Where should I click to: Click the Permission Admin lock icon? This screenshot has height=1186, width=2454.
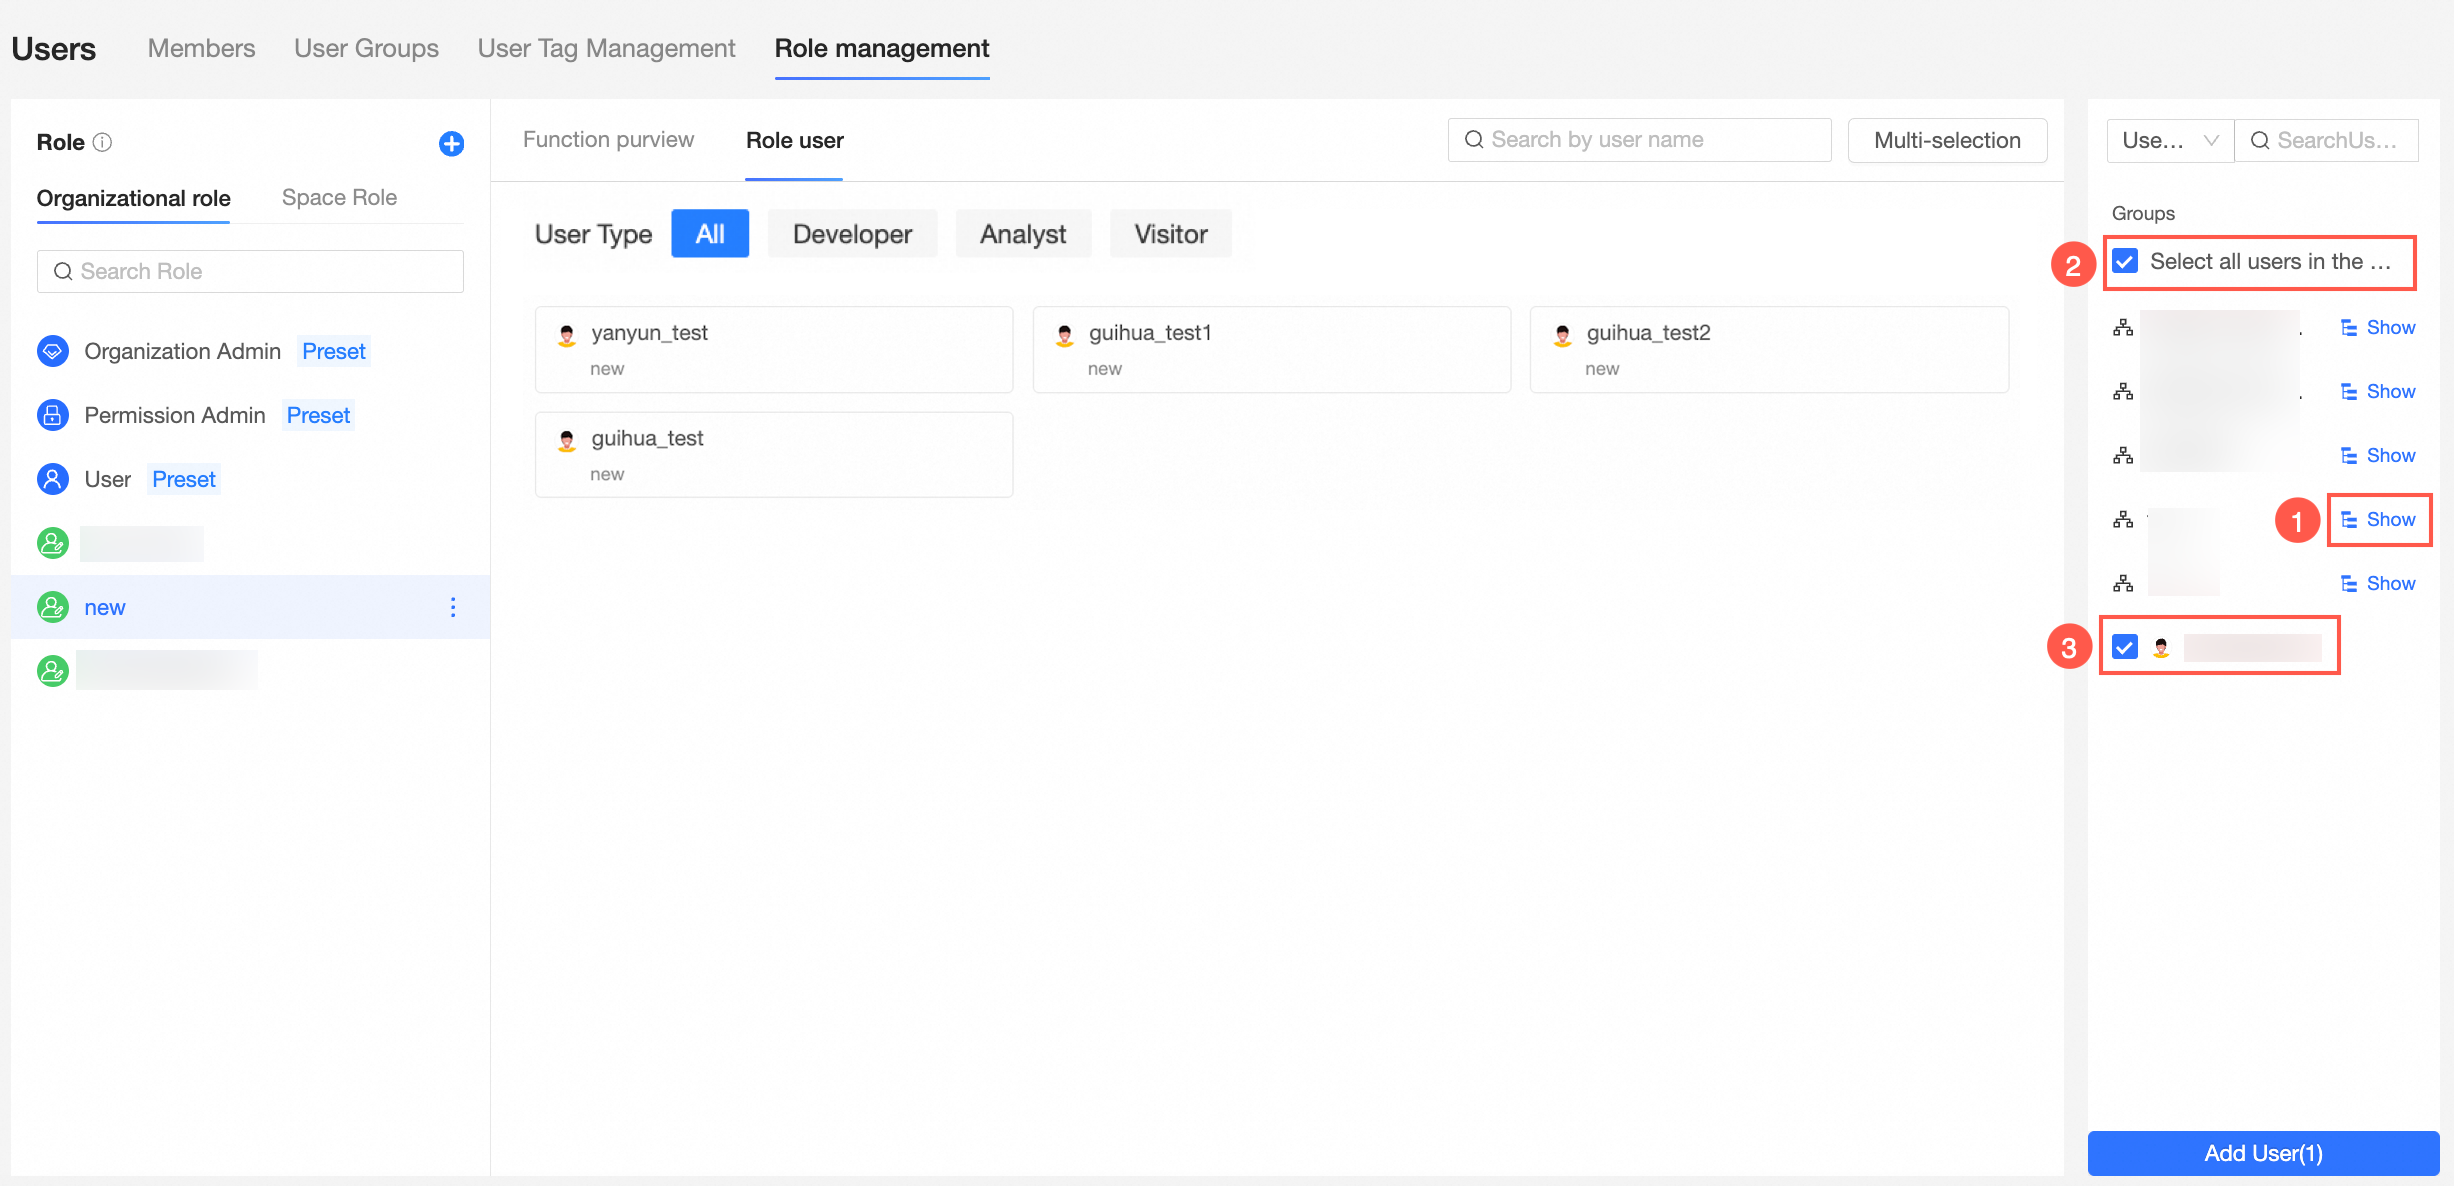click(53, 415)
